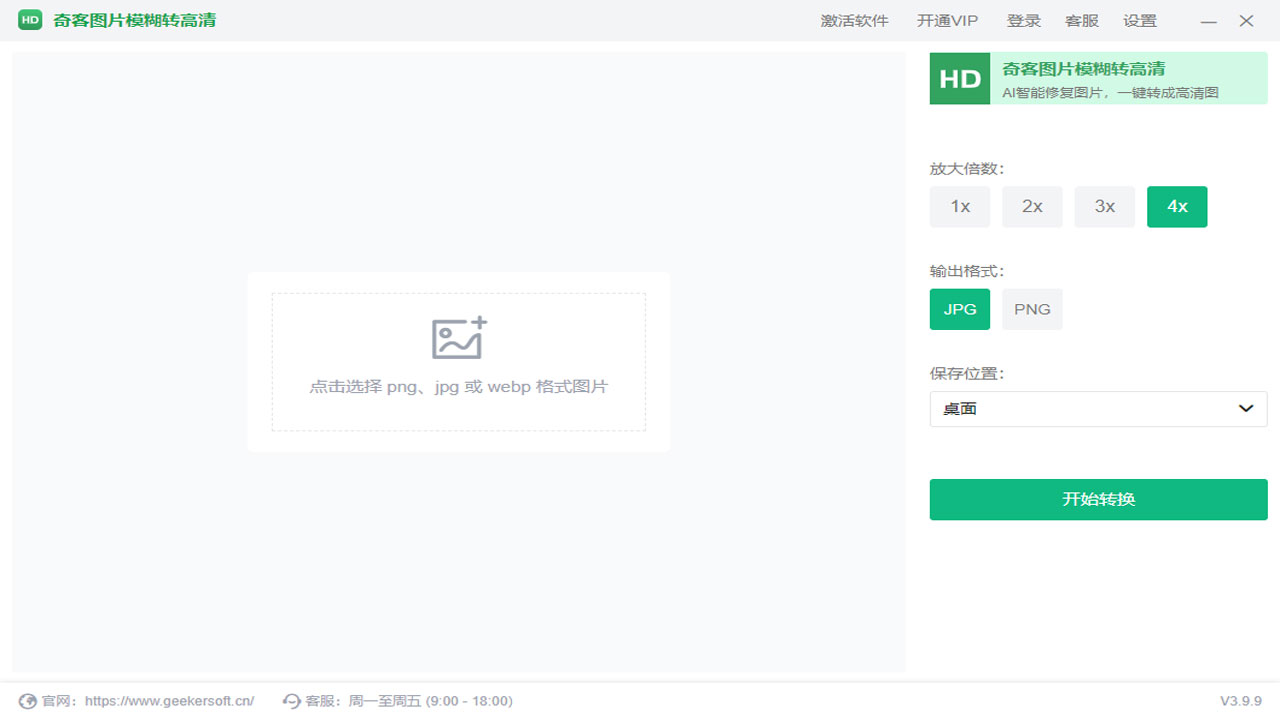Select the 1x magnification option

(x=959, y=206)
